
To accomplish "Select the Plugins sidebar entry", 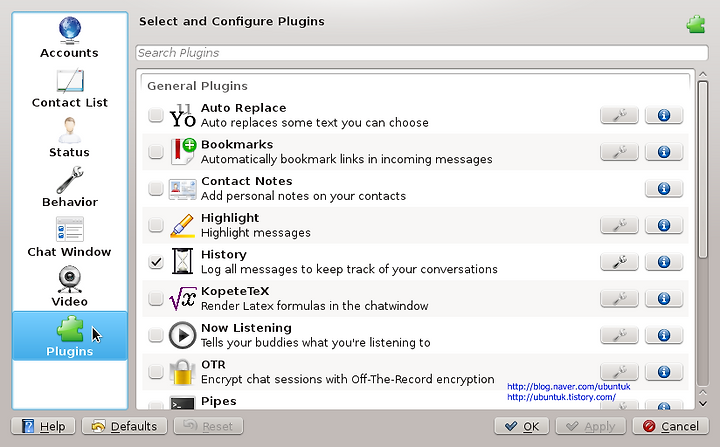I will [x=69, y=336].
